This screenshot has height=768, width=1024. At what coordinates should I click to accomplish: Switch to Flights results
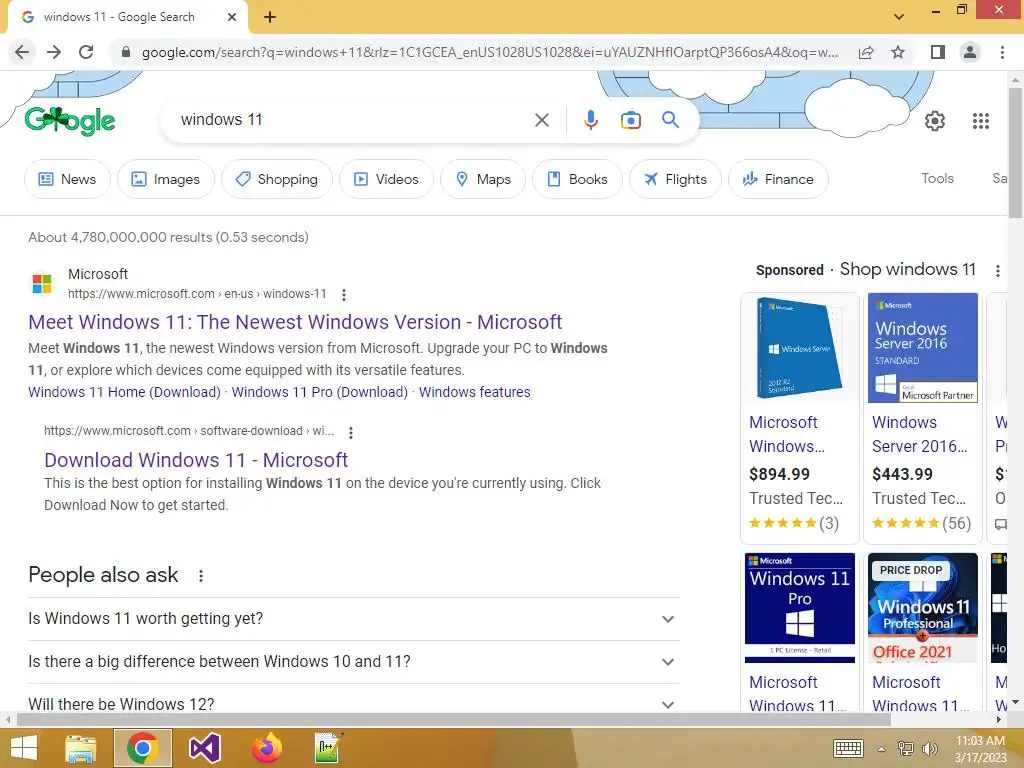[x=675, y=179]
